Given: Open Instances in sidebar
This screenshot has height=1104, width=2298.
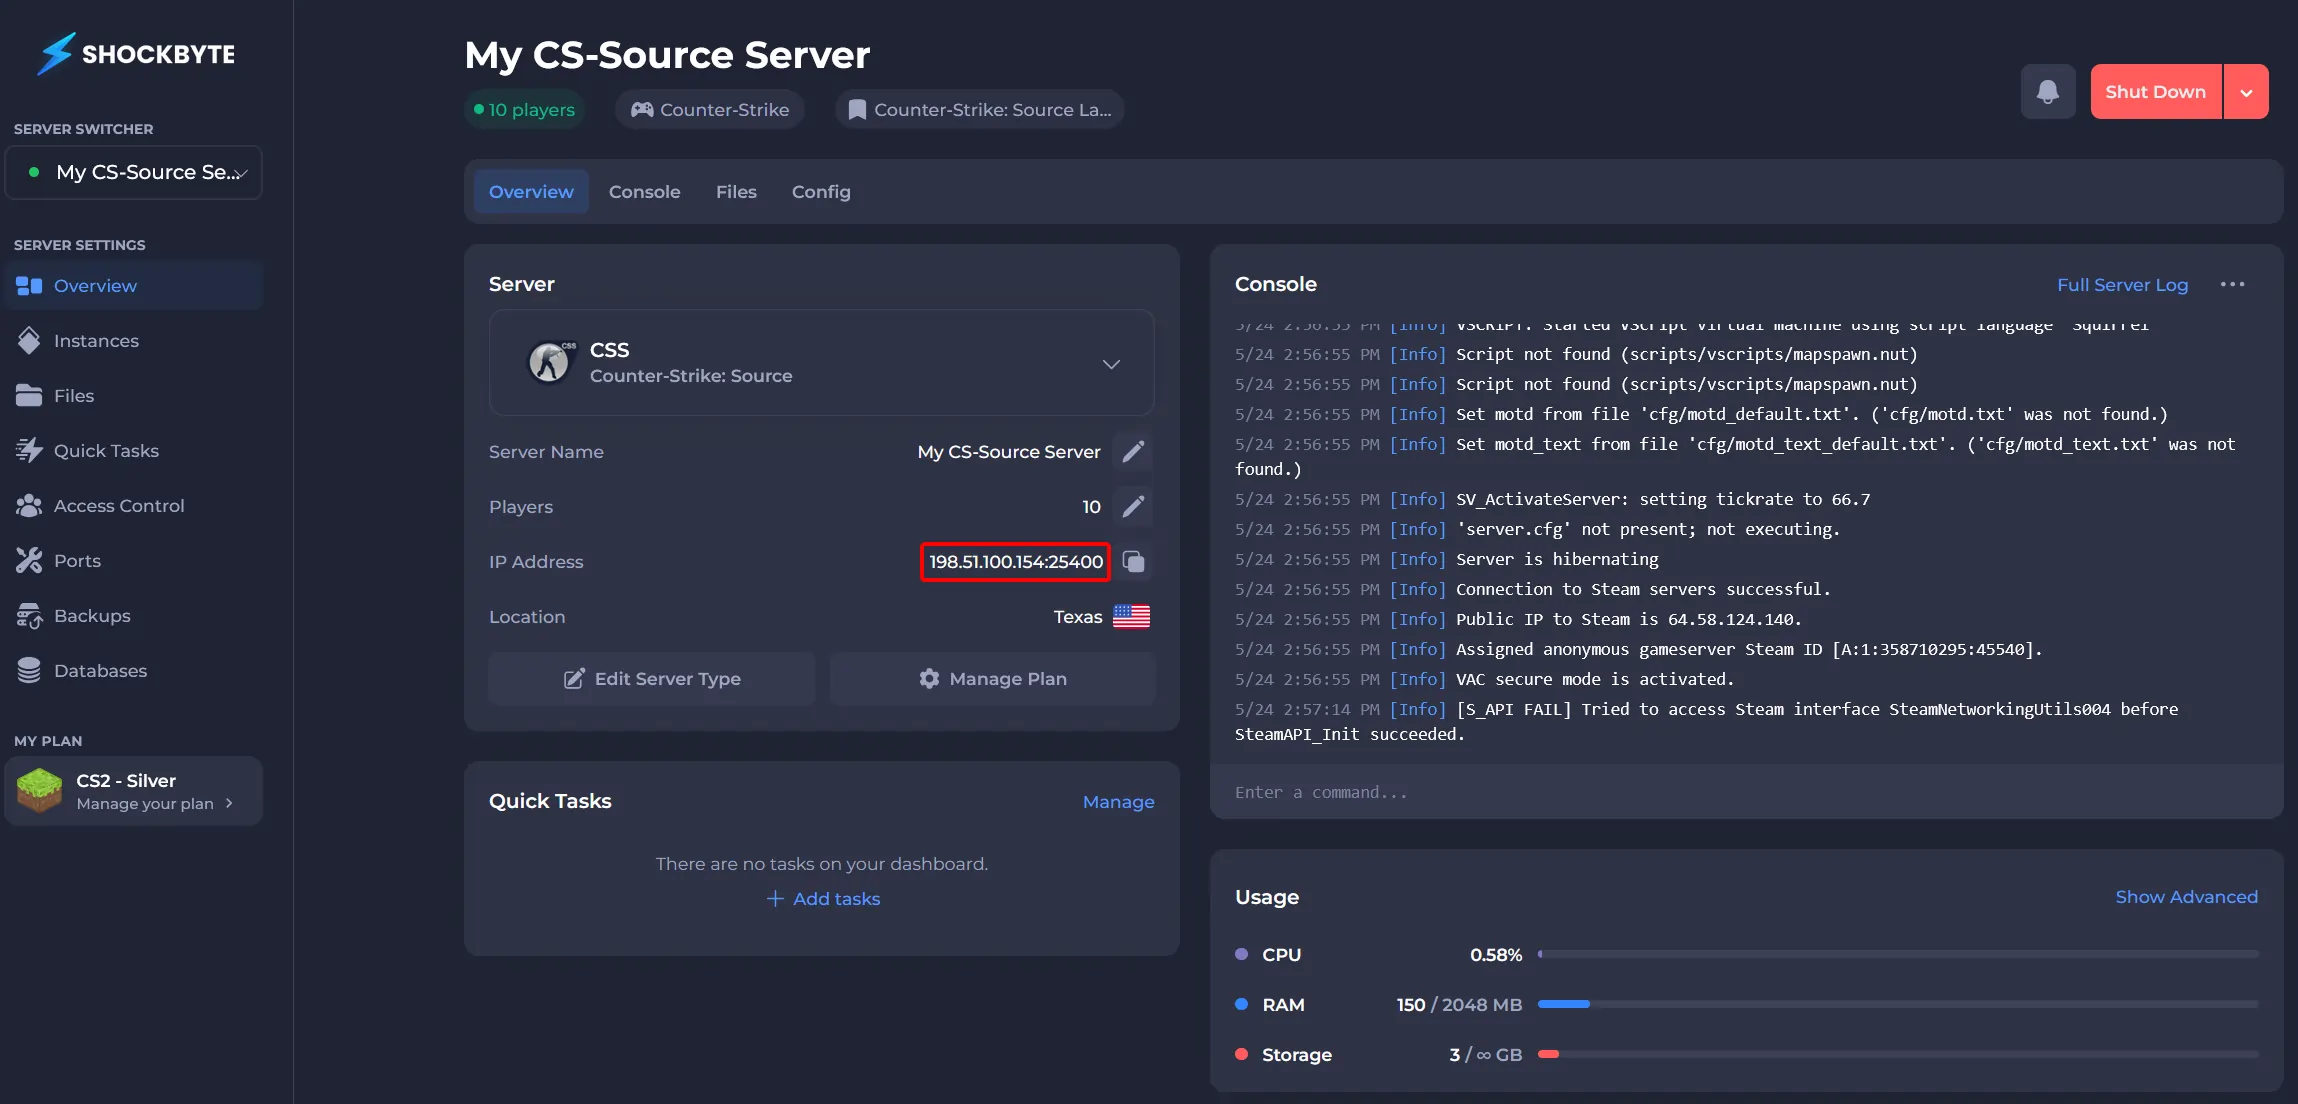Looking at the screenshot, I should pos(134,341).
